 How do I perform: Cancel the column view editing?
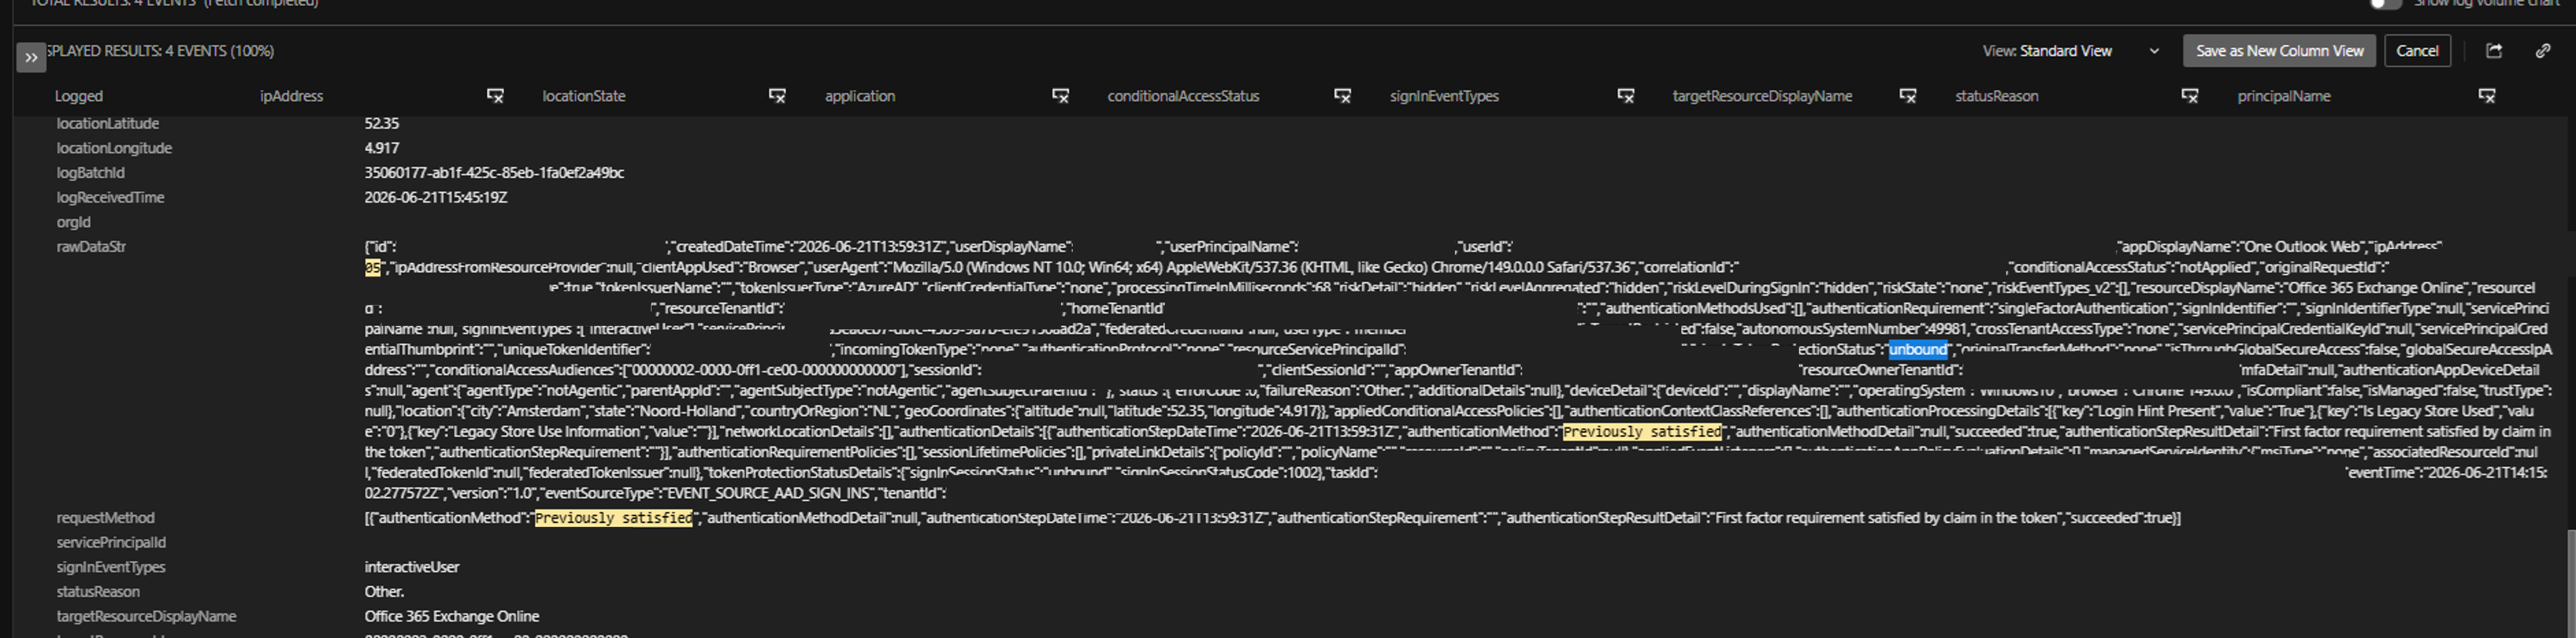pos(2417,51)
